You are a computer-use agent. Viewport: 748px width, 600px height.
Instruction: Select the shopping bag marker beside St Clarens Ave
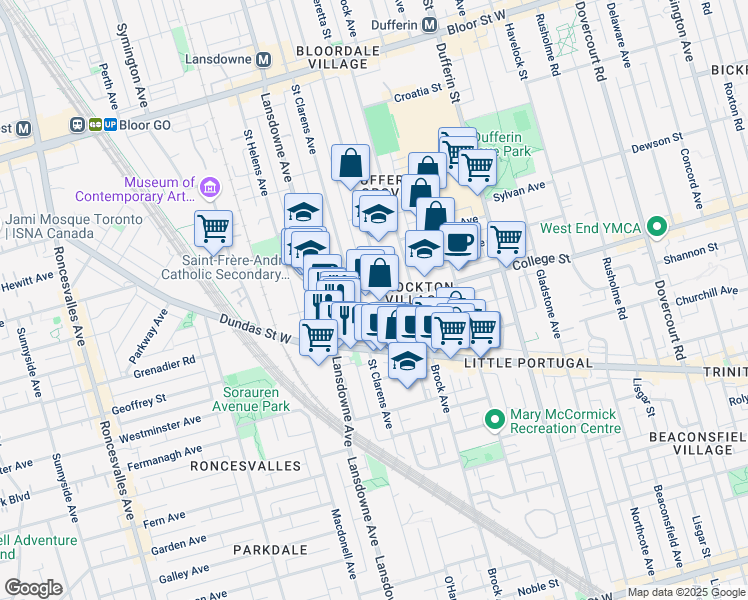coord(351,164)
